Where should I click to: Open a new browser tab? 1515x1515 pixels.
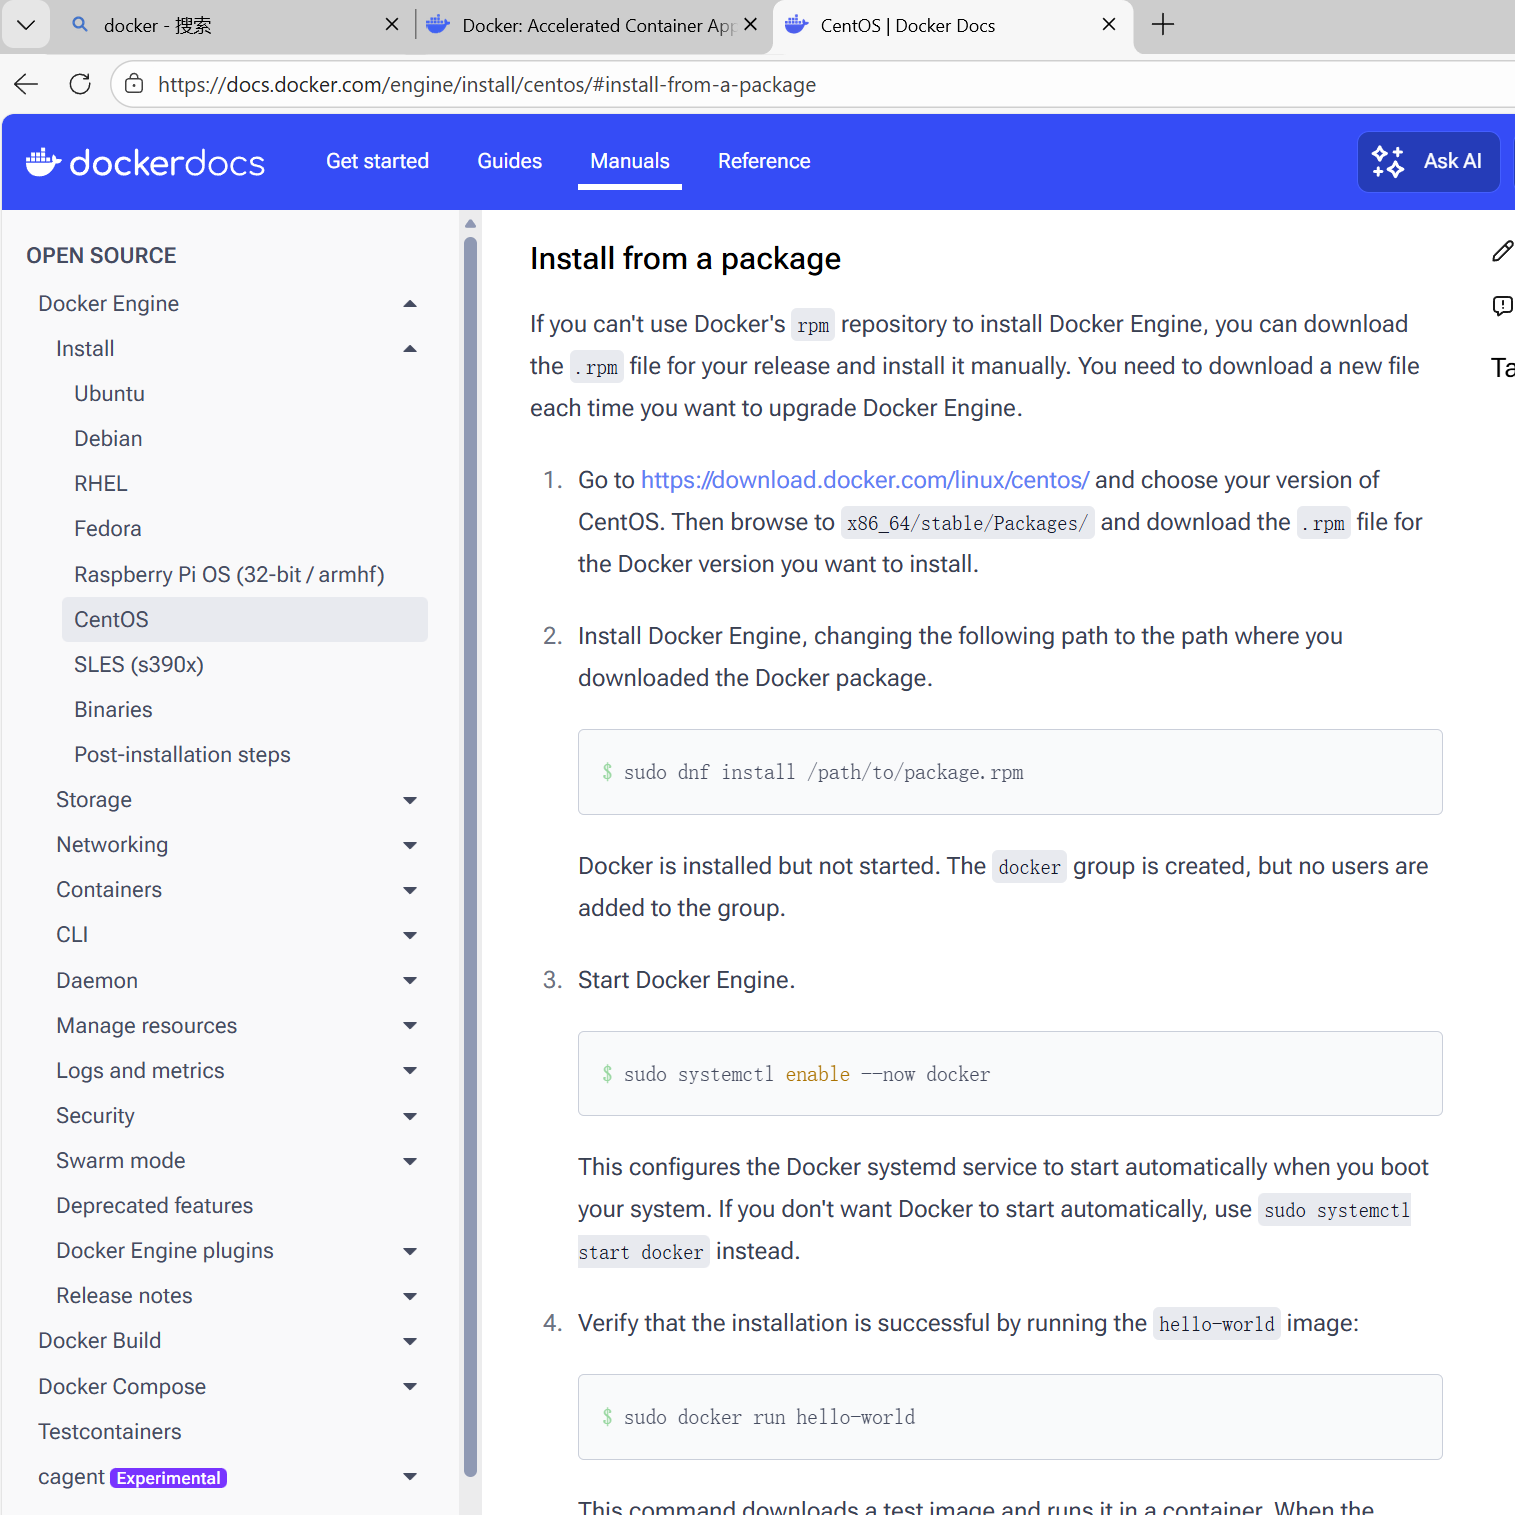tap(1162, 25)
